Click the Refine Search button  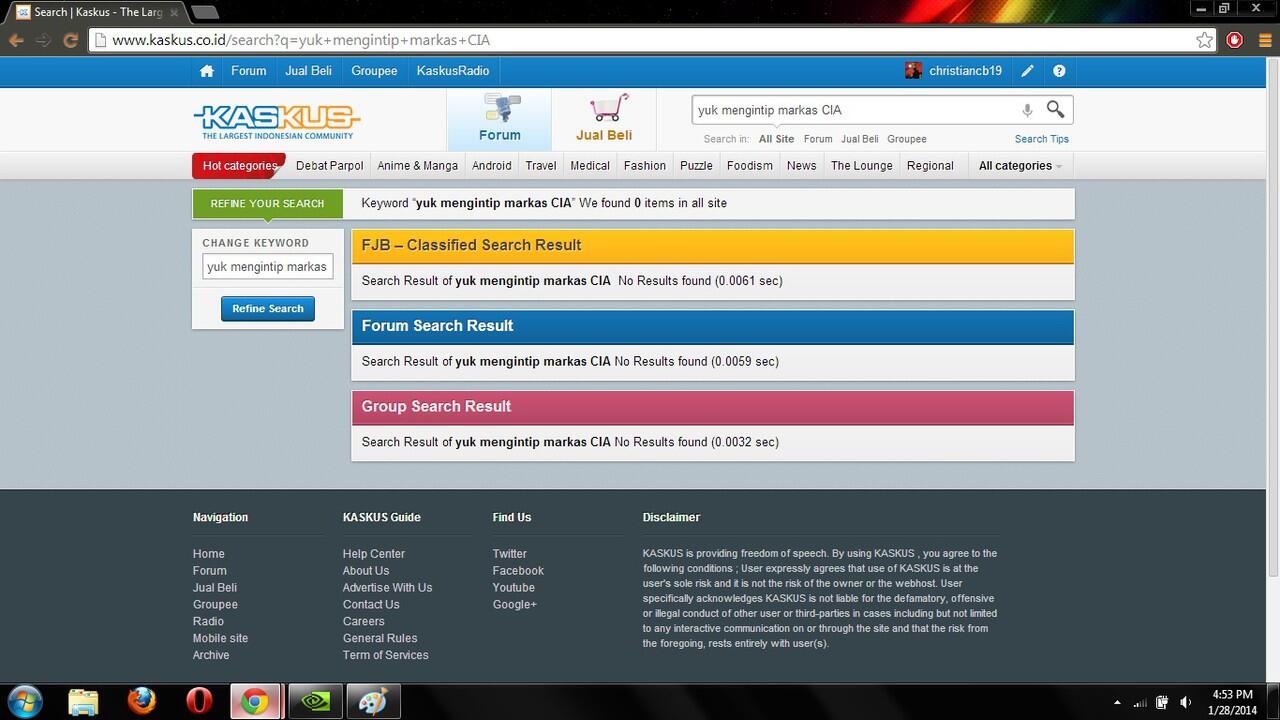(268, 309)
